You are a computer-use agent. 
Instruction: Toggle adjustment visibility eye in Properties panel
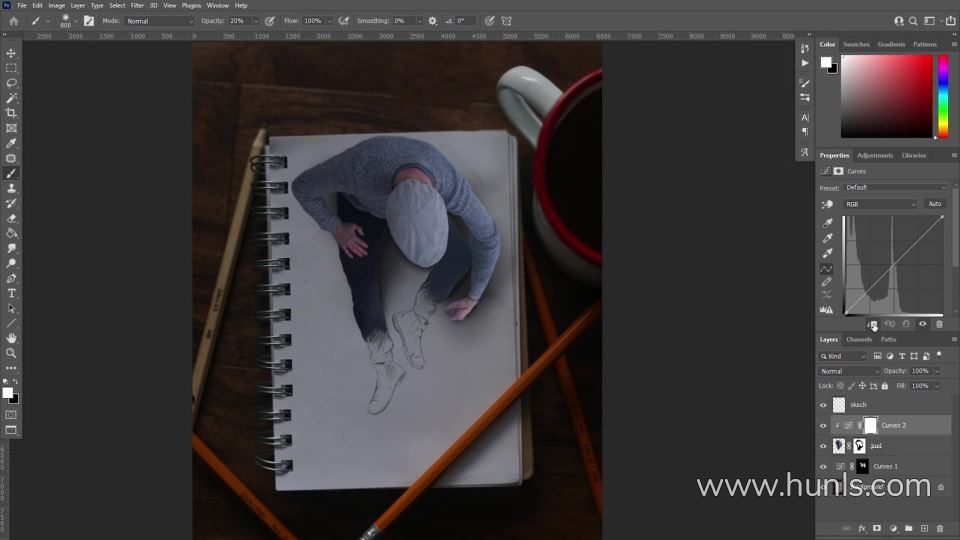tap(923, 324)
